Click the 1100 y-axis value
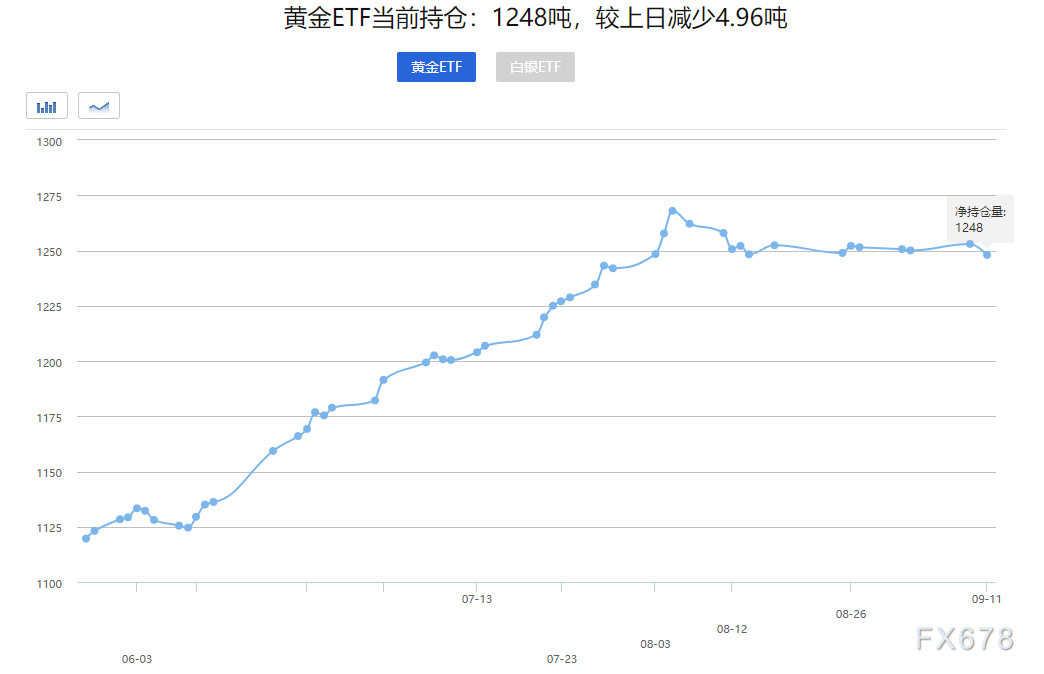 49,584
